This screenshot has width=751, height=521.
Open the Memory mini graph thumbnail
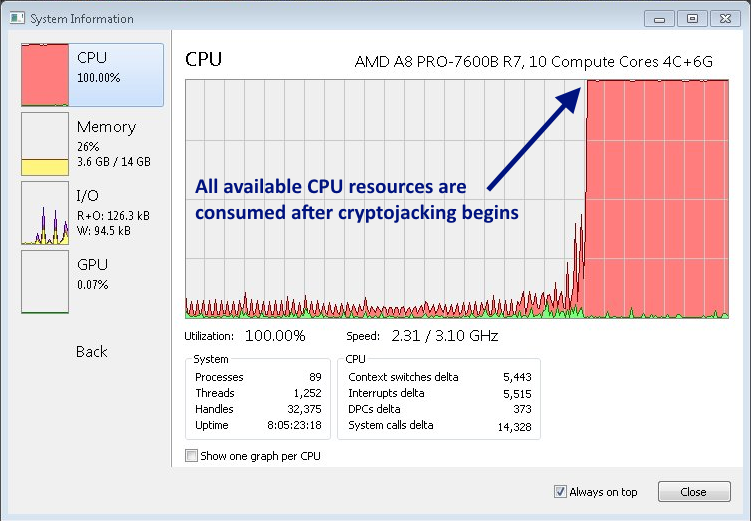point(45,144)
